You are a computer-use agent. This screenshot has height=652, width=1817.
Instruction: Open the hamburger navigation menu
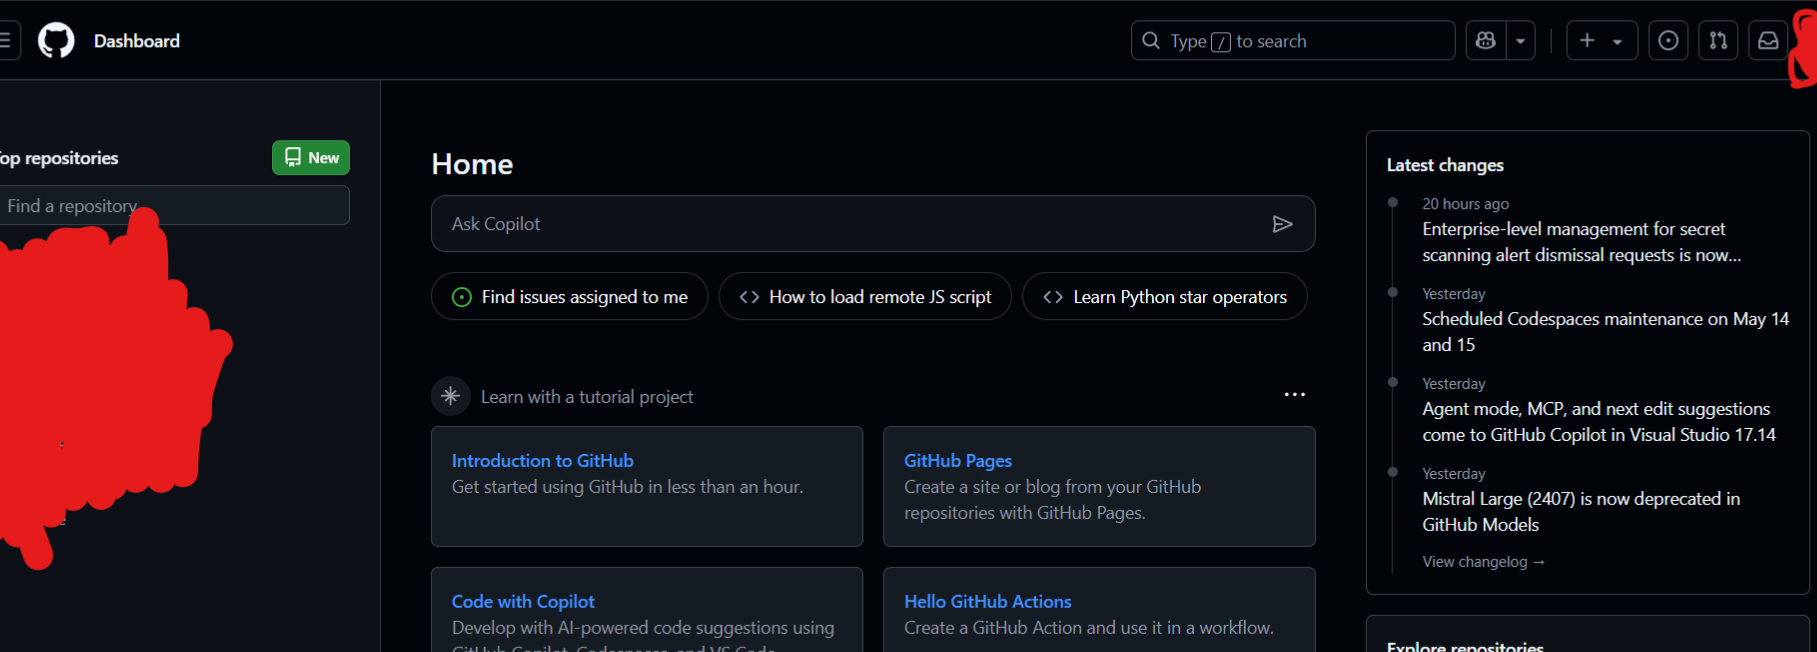tap(6, 41)
